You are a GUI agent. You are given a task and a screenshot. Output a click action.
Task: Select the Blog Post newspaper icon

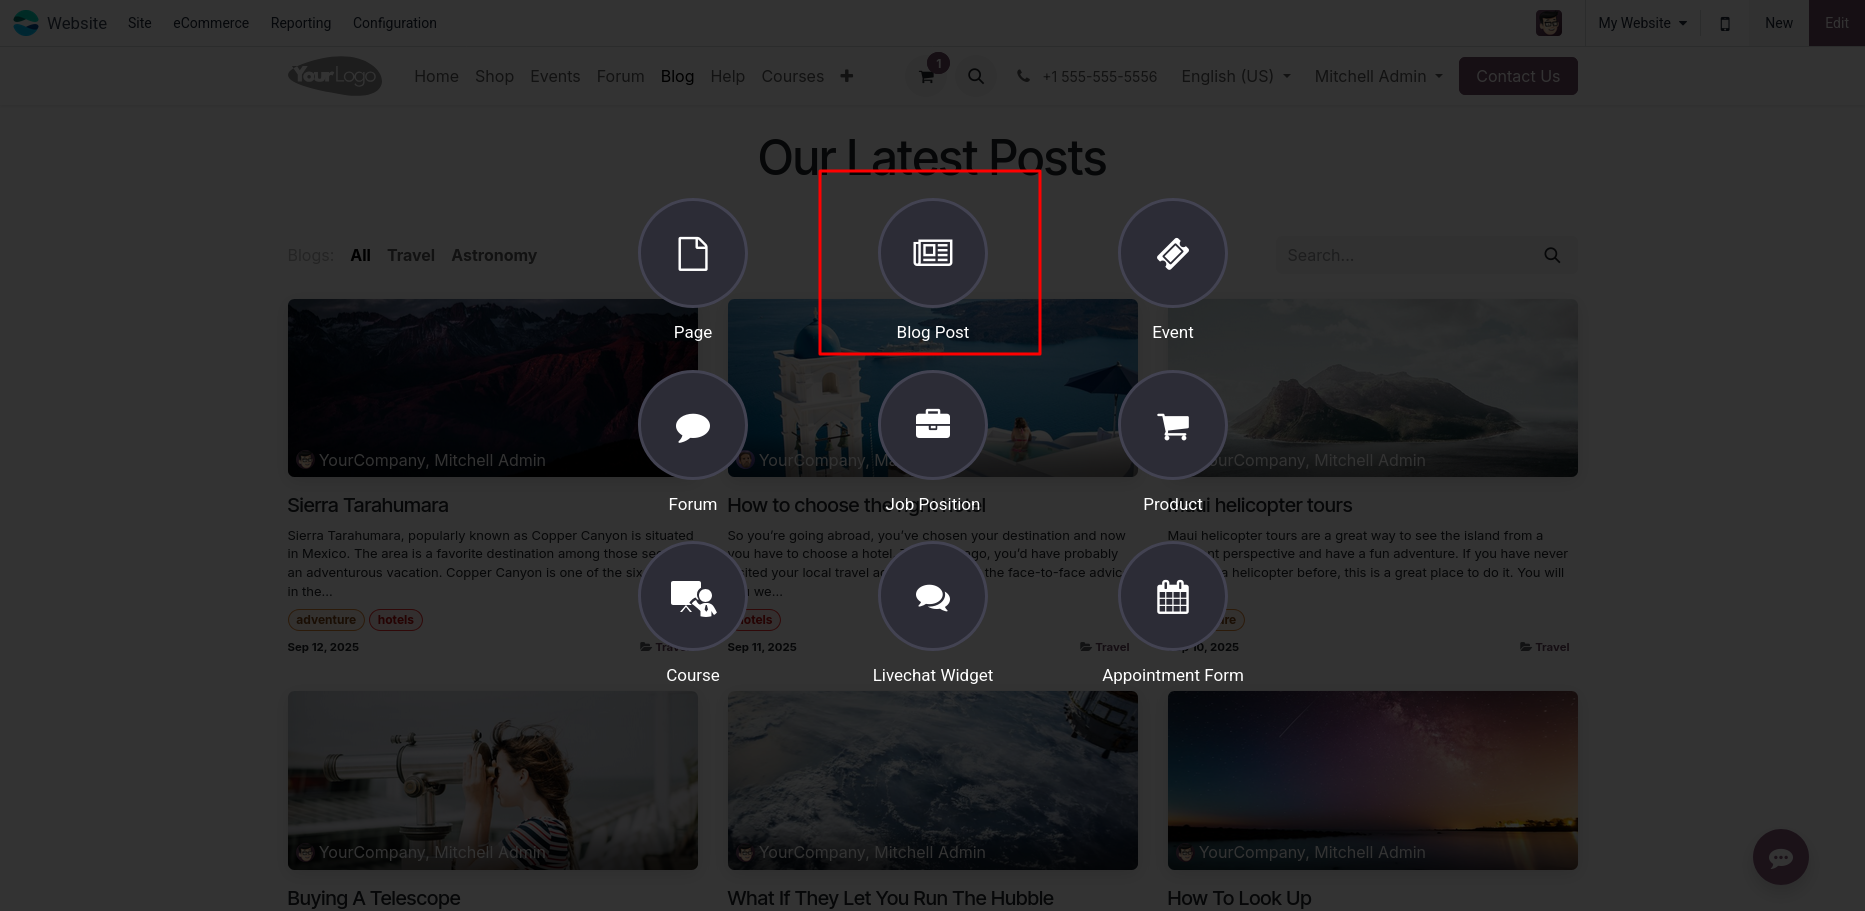932,253
